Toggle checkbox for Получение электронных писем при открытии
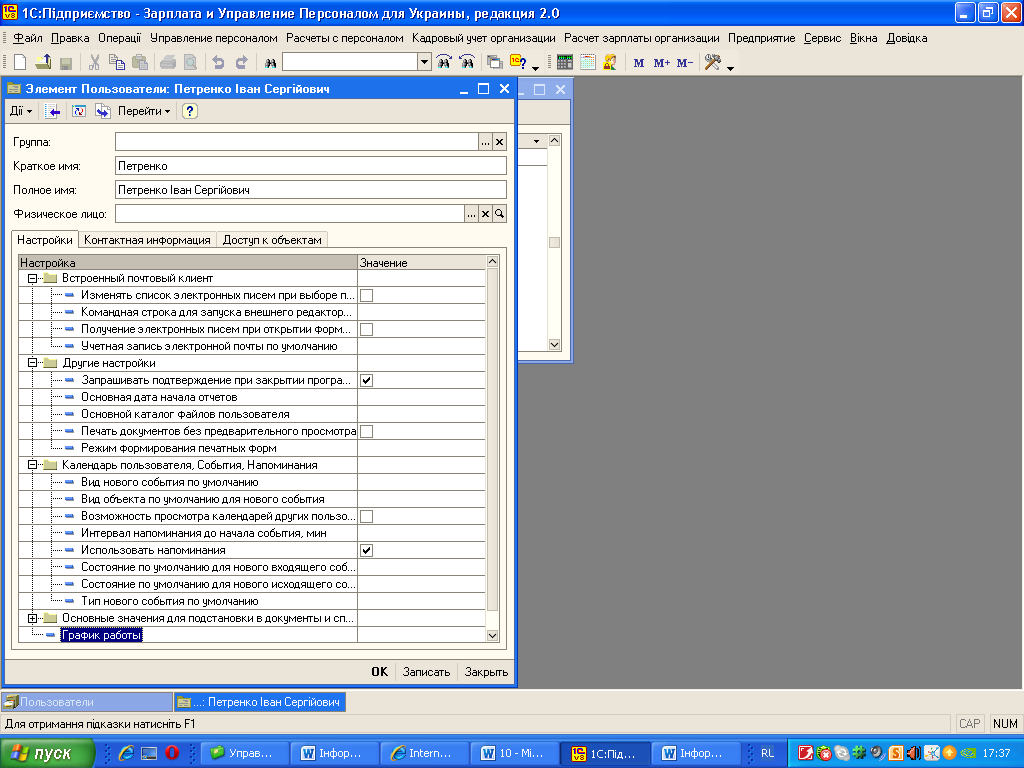 tap(366, 329)
